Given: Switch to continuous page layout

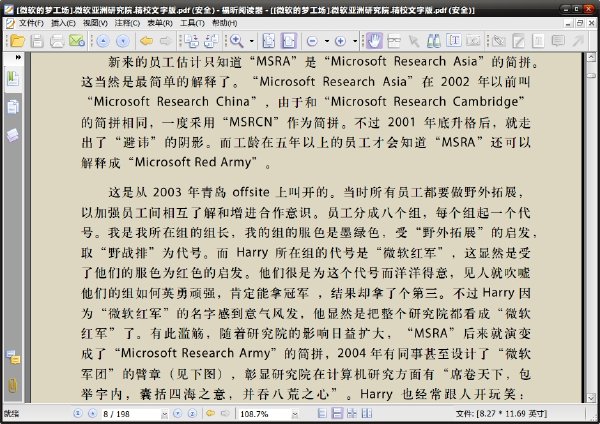Looking at the screenshot, I should coord(337,413).
